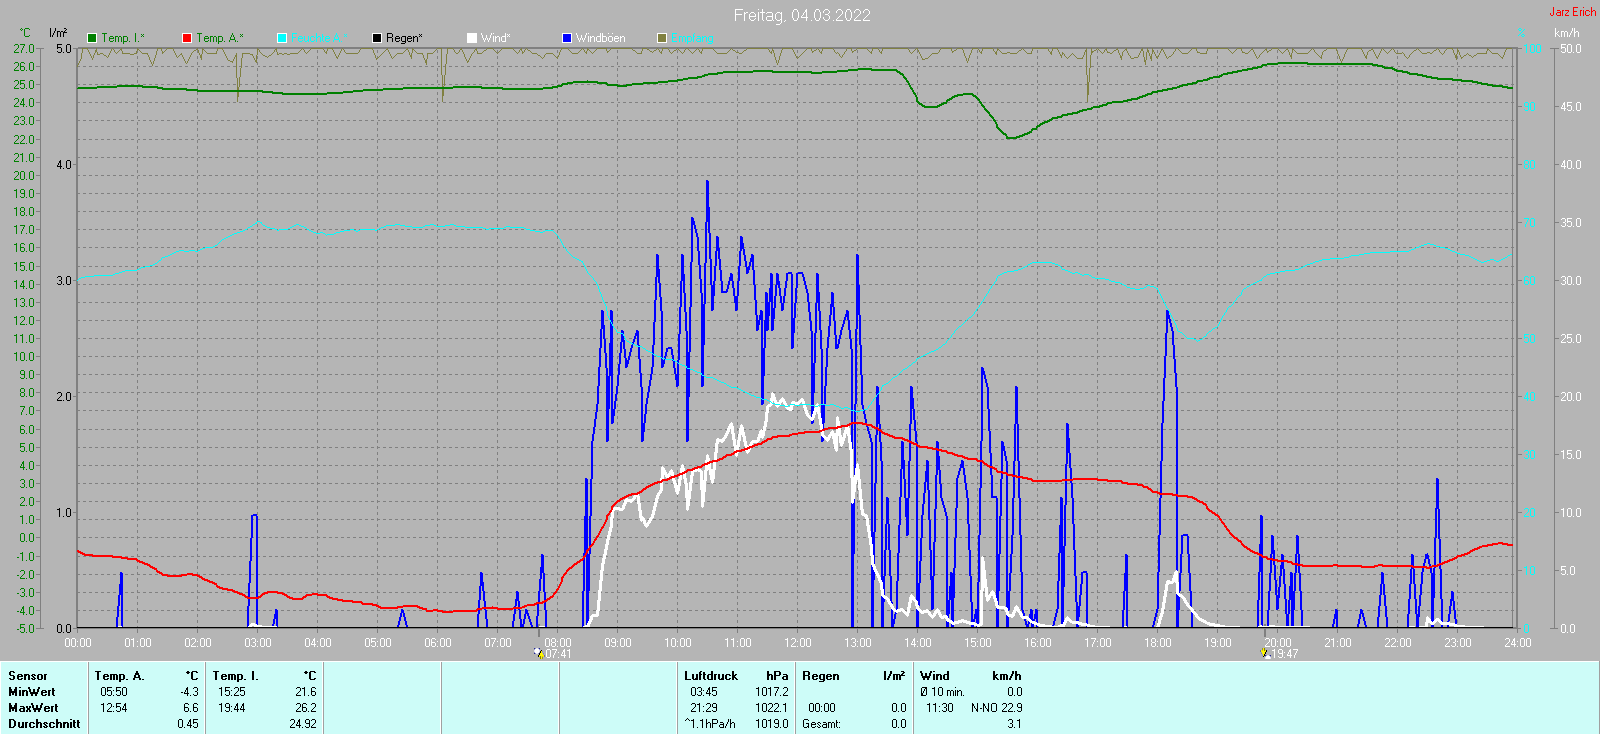Screen dimensions: 1600x734
Task: Click the wind average value '3.1'
Action: pyautogui.click(x=1014, y=724)
